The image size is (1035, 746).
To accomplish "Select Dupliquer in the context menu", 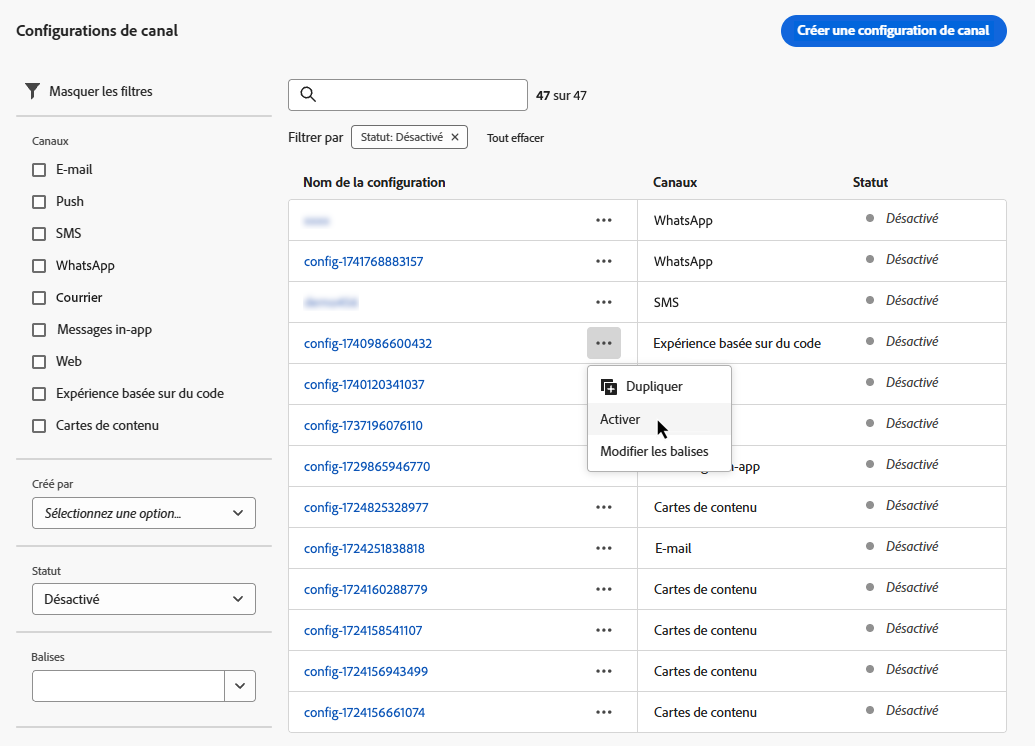I will click(654, 386).
